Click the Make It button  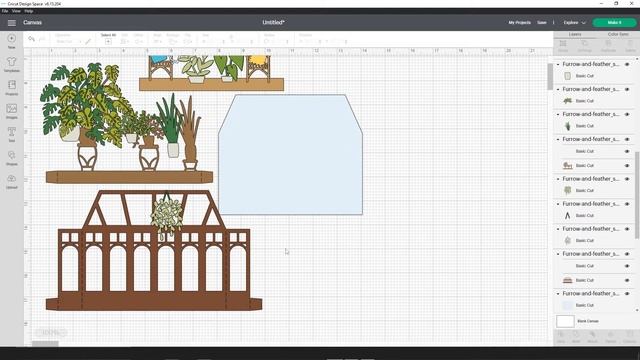(614, 23)
